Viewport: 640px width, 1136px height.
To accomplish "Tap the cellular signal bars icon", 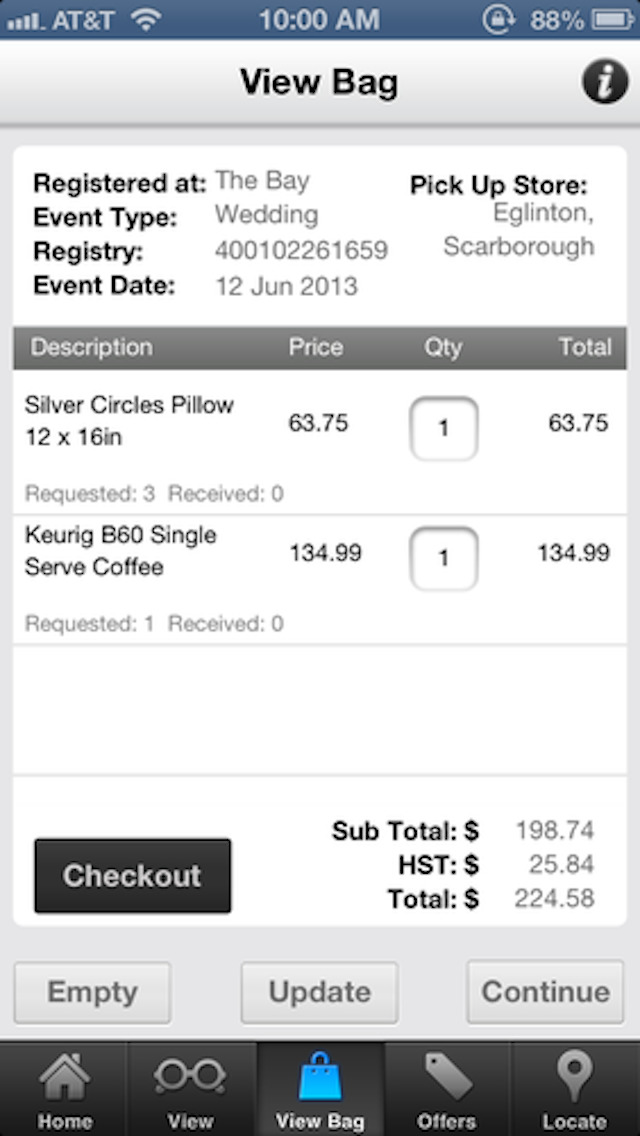I will [25, 19].
